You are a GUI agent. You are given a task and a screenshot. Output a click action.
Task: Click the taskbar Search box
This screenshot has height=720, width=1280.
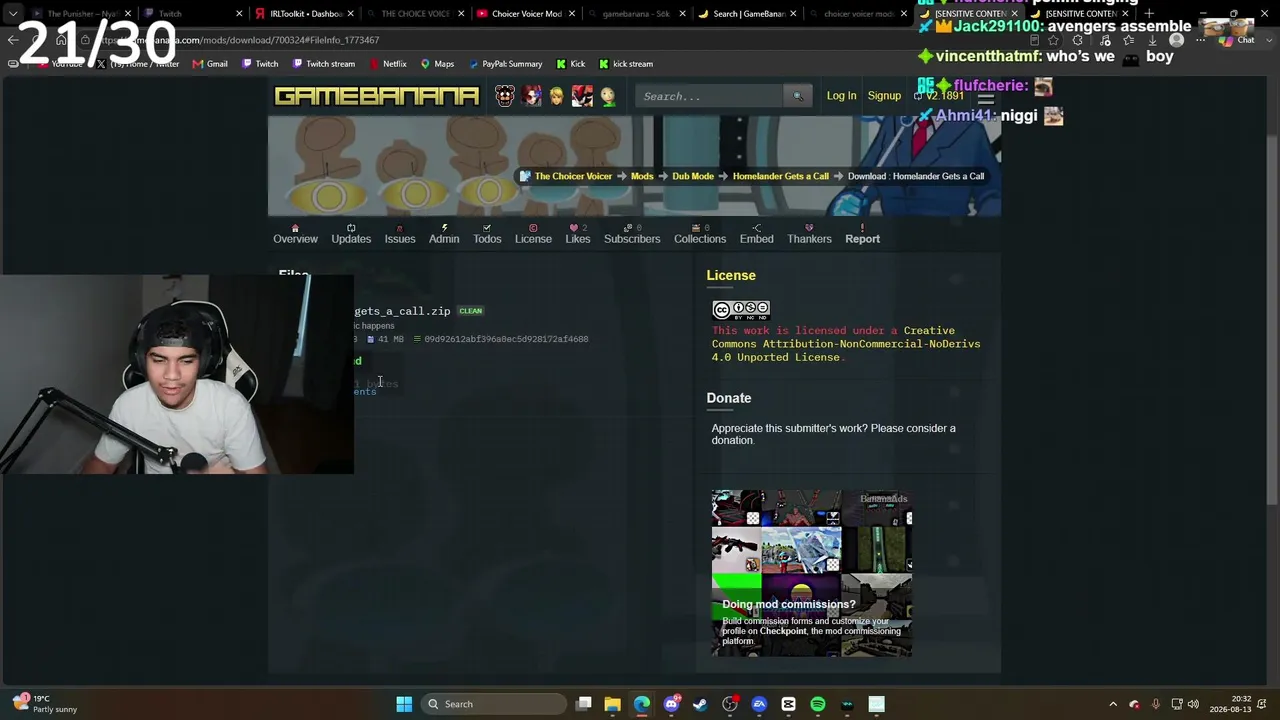[x=494, y=704]
